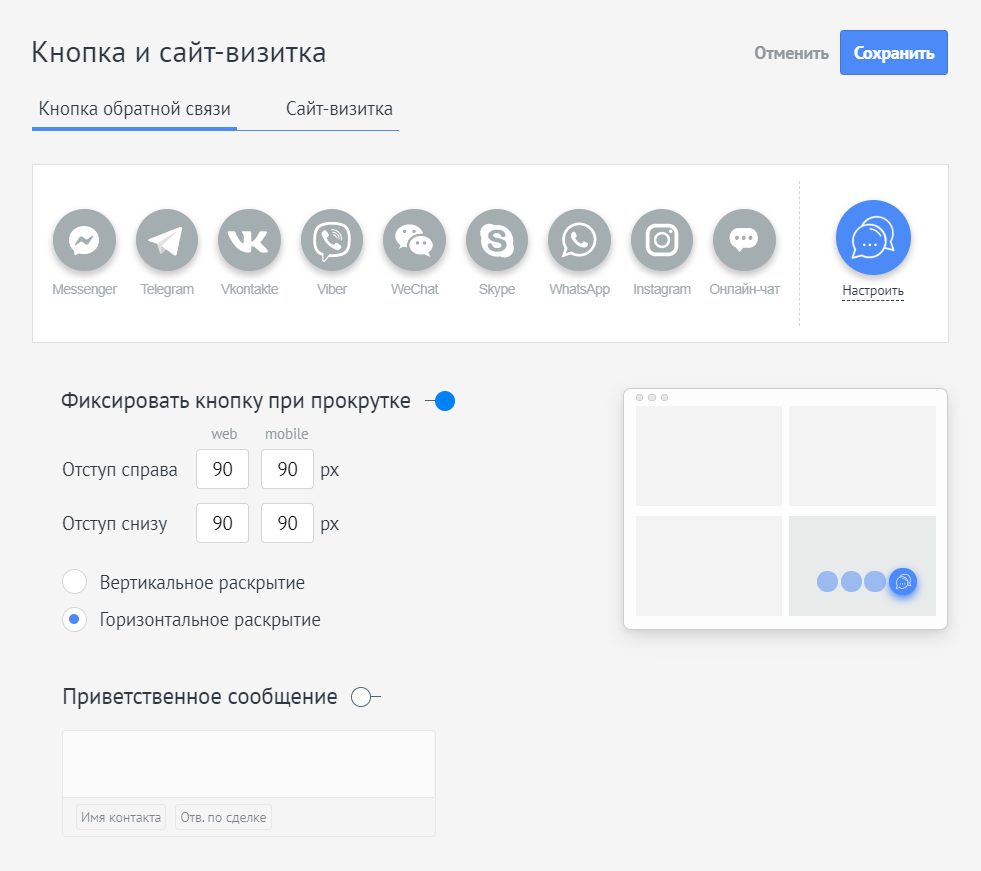Click the greeting message text area

coord(249,764)
